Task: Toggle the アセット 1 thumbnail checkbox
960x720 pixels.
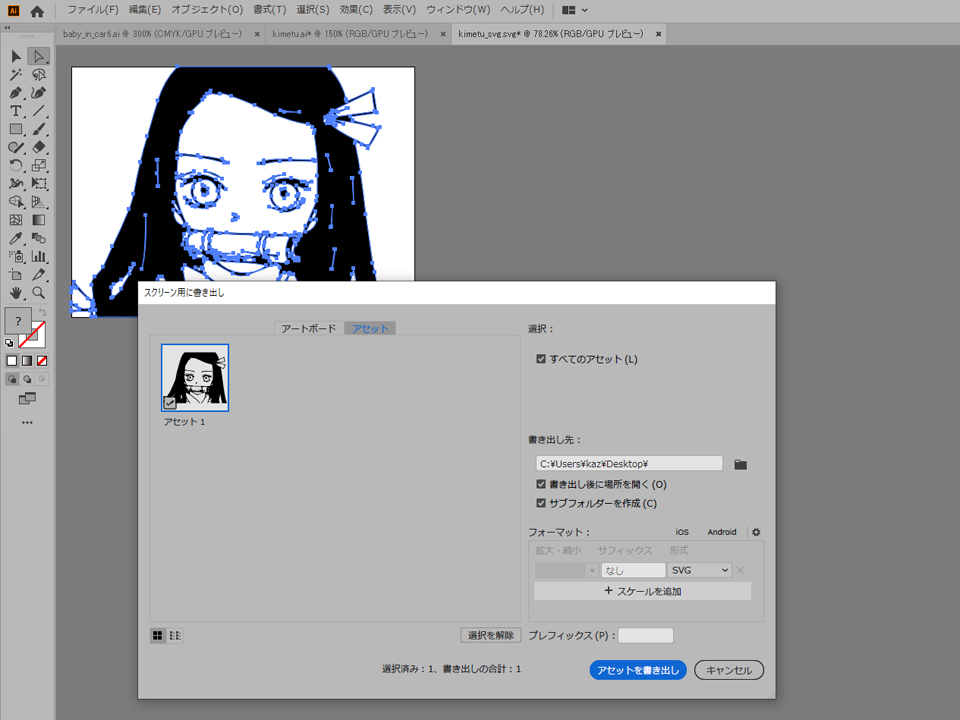Action: click(170, 402)
